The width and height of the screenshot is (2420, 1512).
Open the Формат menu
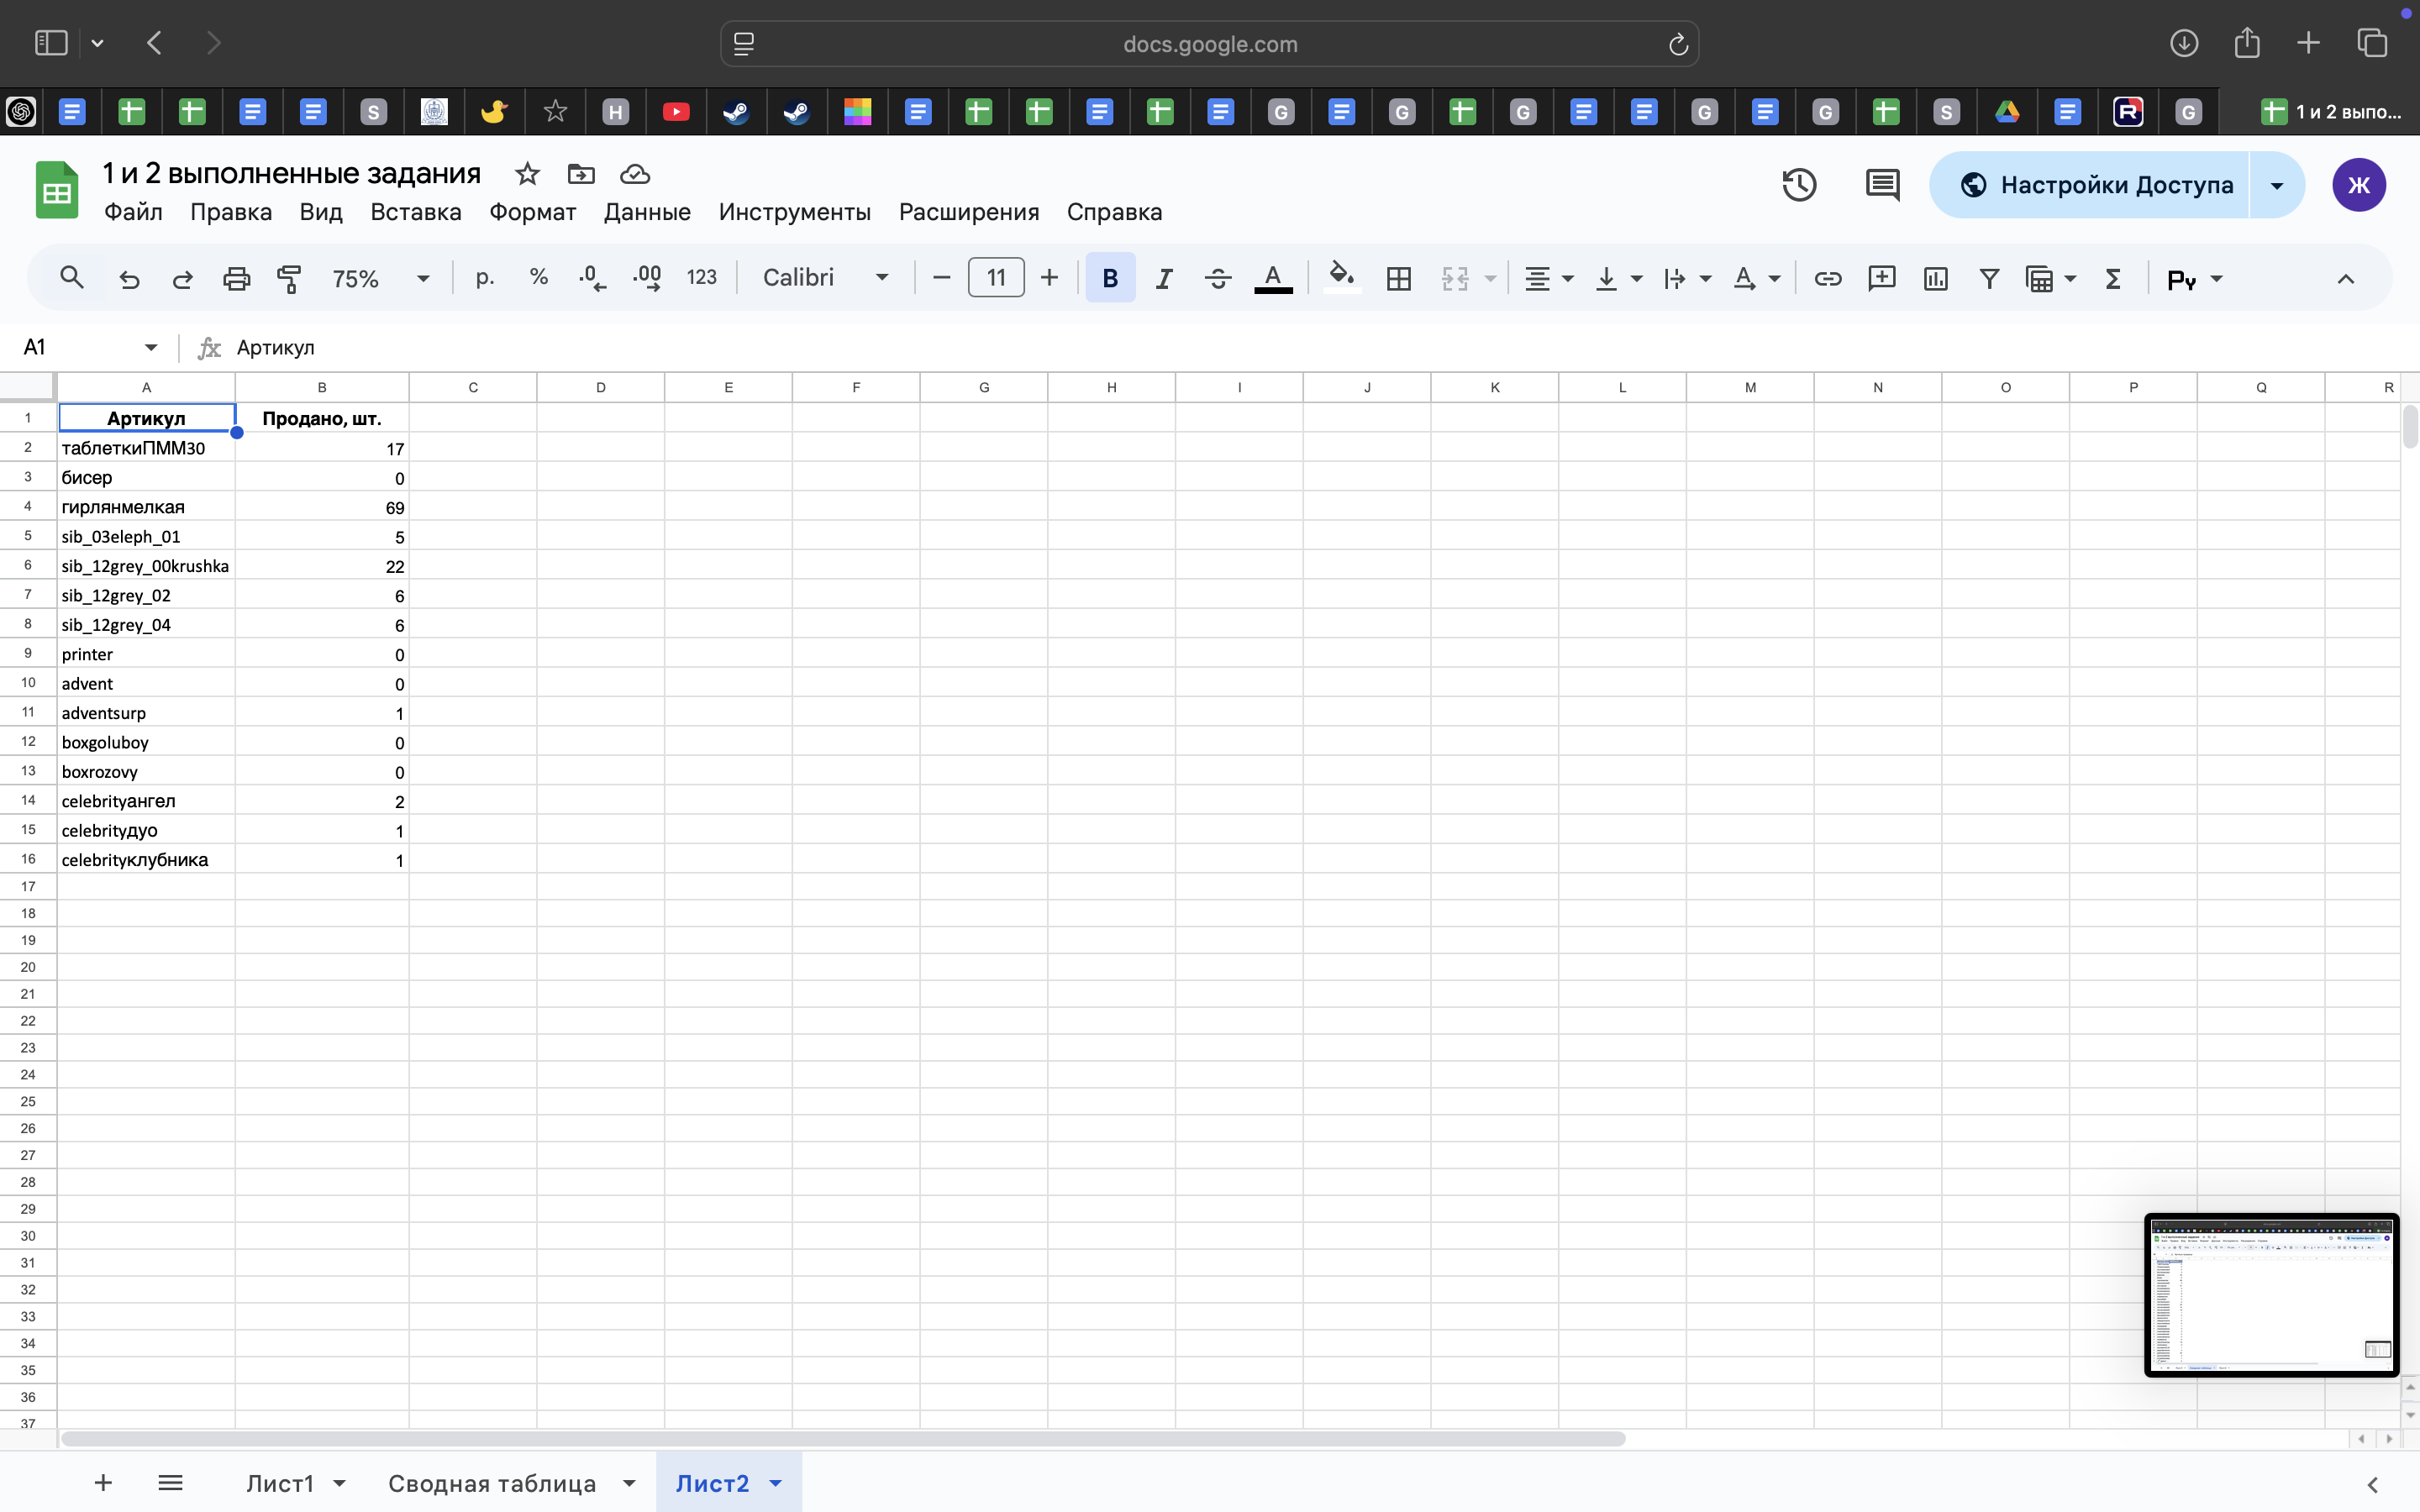[532, 212]
